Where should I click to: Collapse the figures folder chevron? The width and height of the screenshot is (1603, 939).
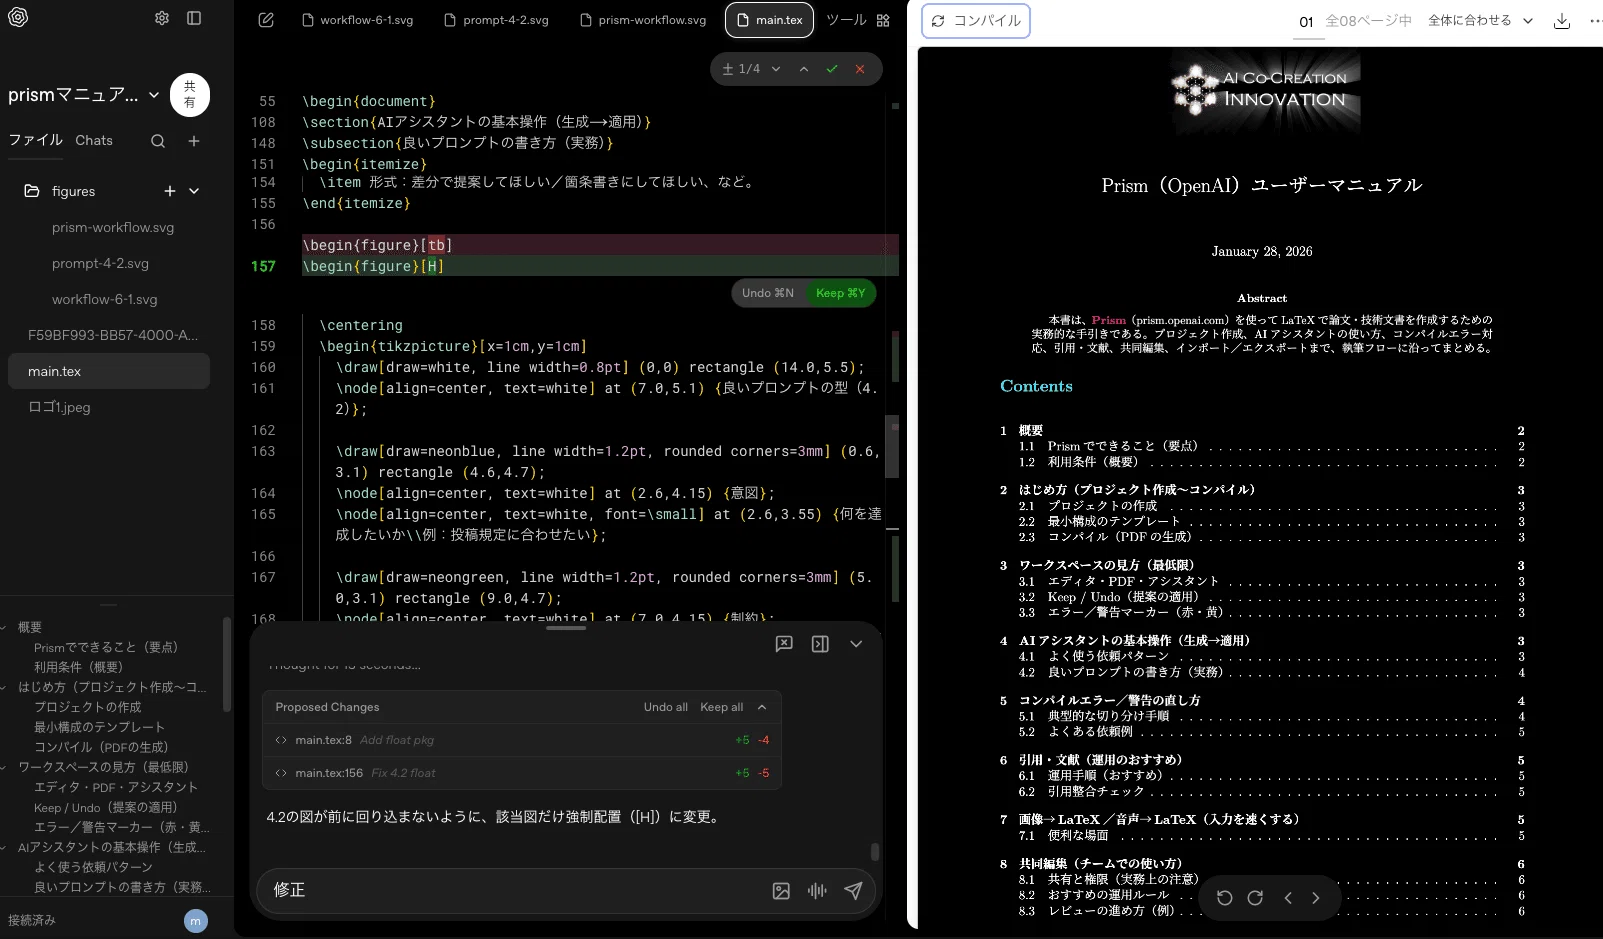click(x=194, y=191)
